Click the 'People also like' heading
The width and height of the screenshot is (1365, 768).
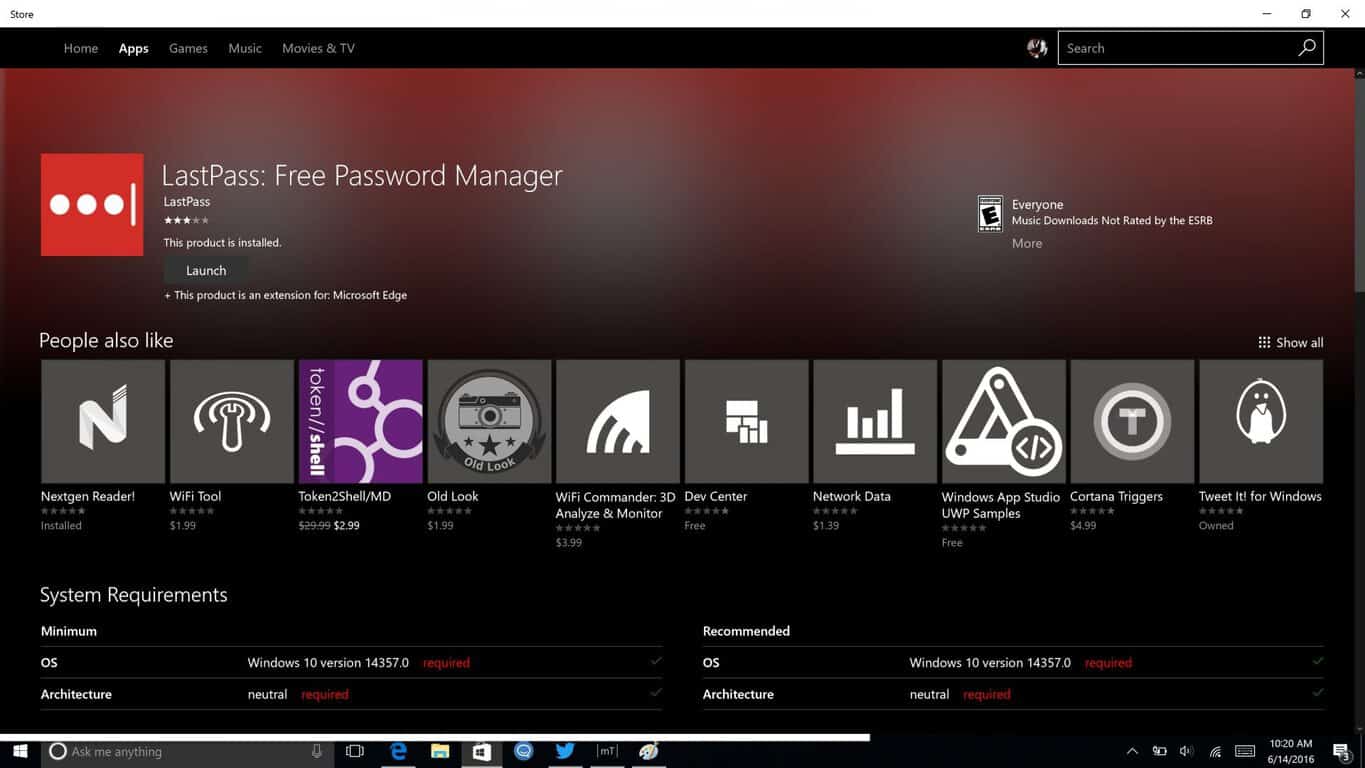click(106, 341)
